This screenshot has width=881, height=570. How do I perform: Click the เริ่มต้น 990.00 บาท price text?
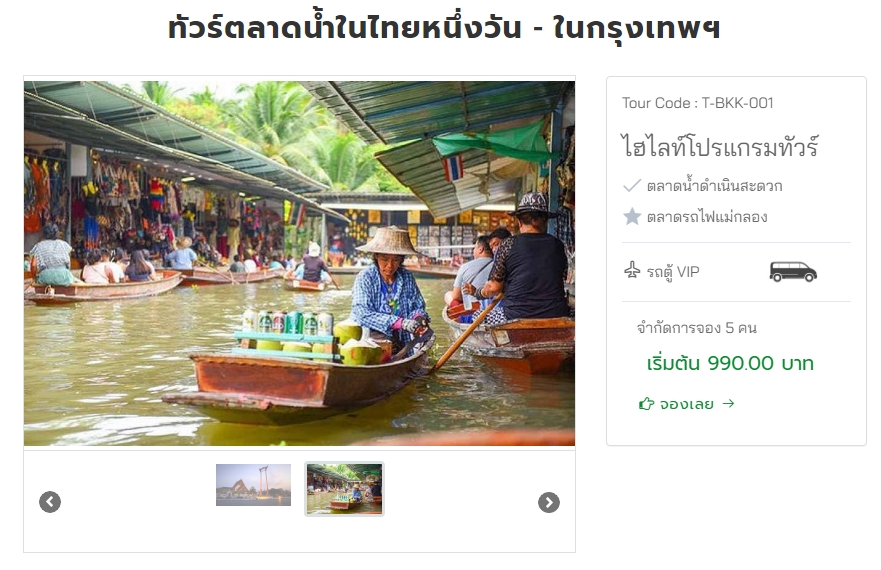click(x=730, y=363)
